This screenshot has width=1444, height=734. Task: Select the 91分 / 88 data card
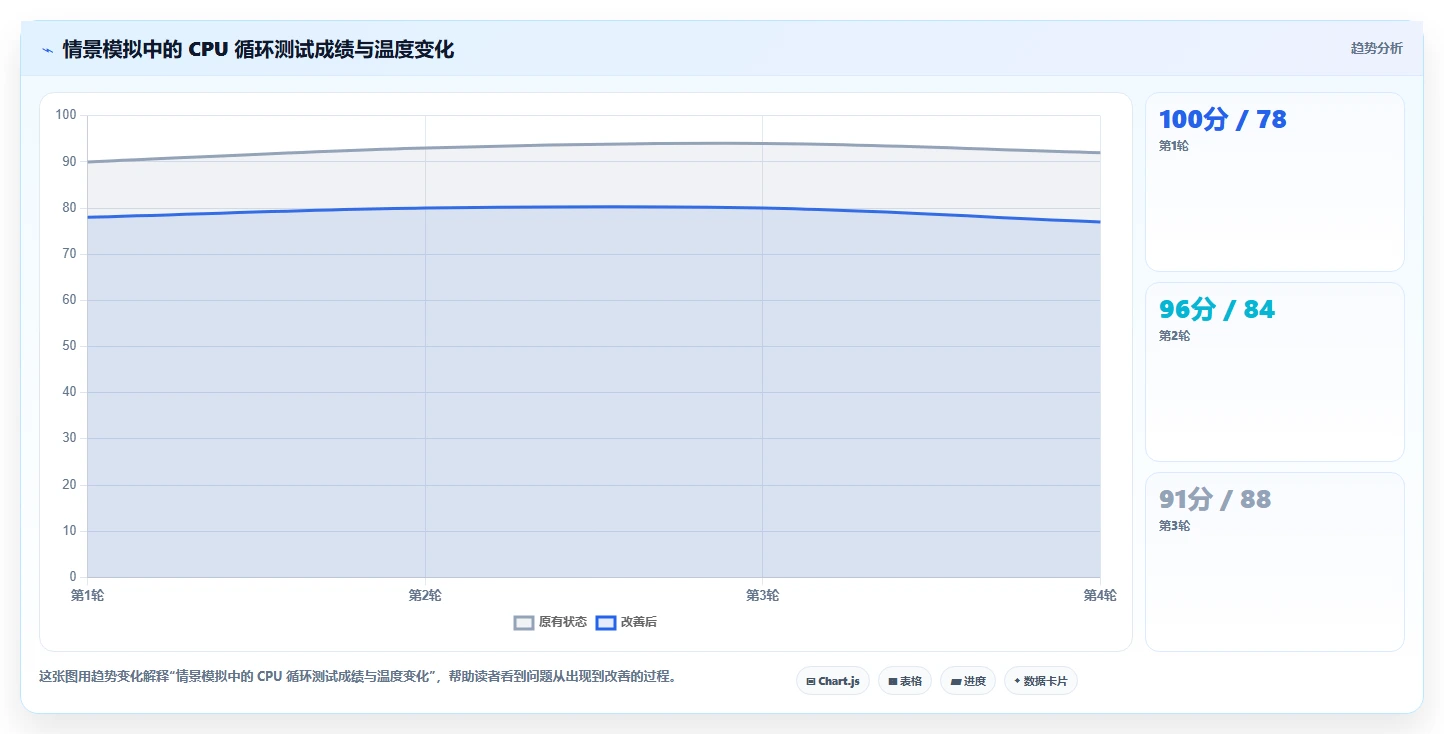click(x=1274, y=562)
